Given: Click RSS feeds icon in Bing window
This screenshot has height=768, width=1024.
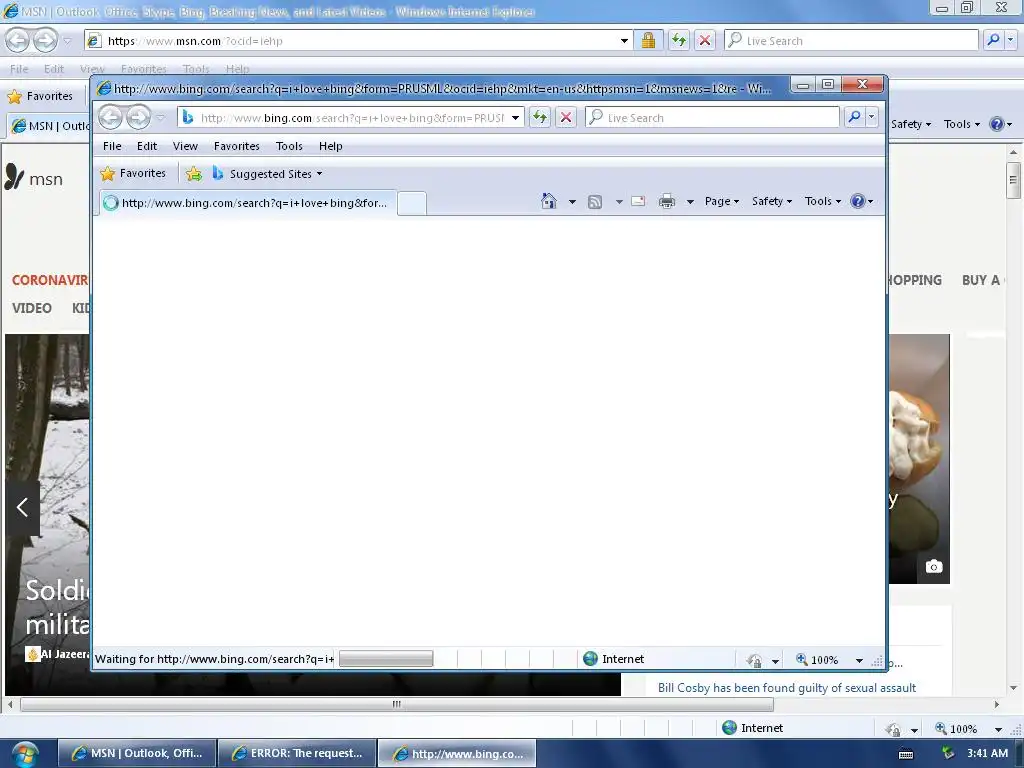Looking at the screenshot, I should (x=595, y=202).
